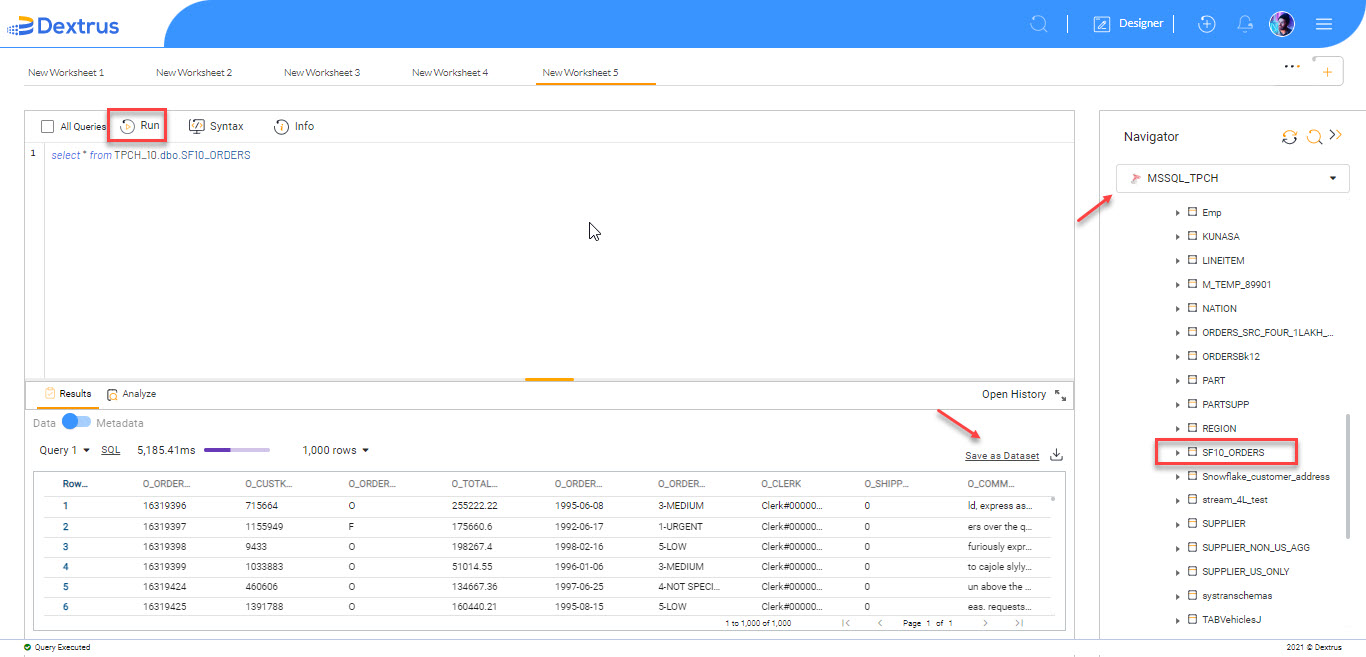1366x657 pixels.
Task: Open History link
Action: (x=1014, y=394)
